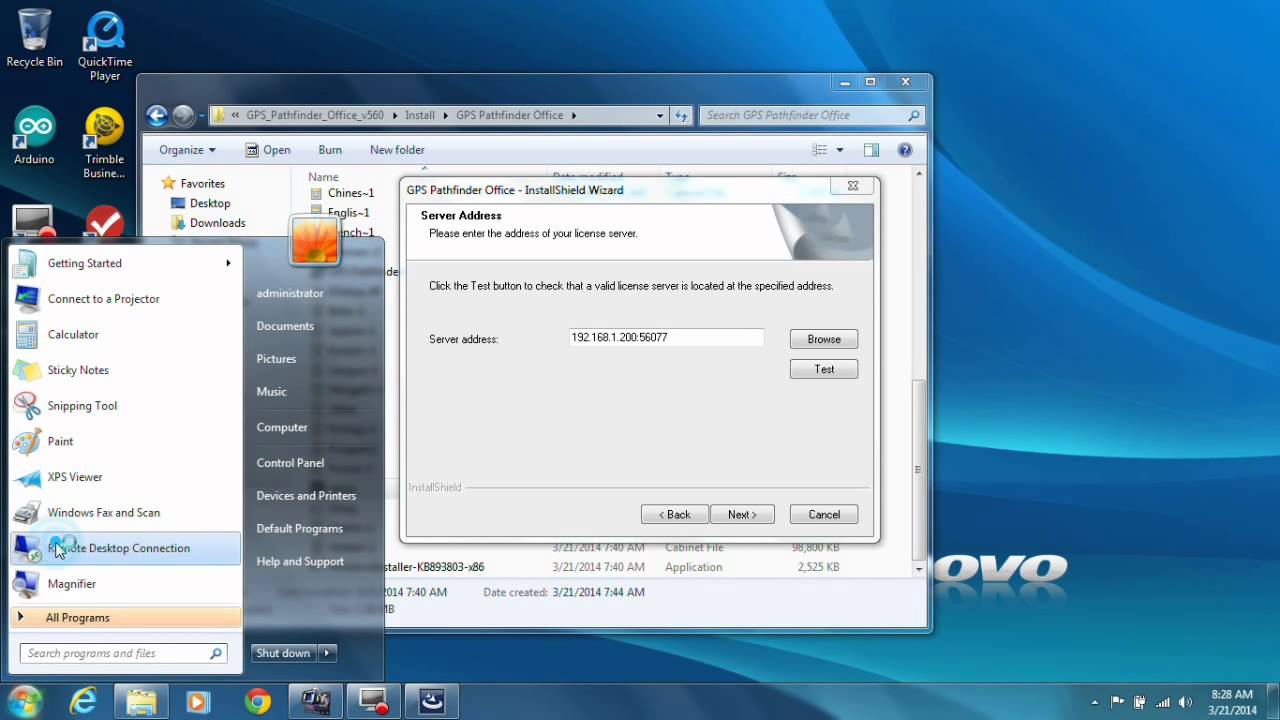
Task: Open more view options dropdown
Action: [840, 150]
